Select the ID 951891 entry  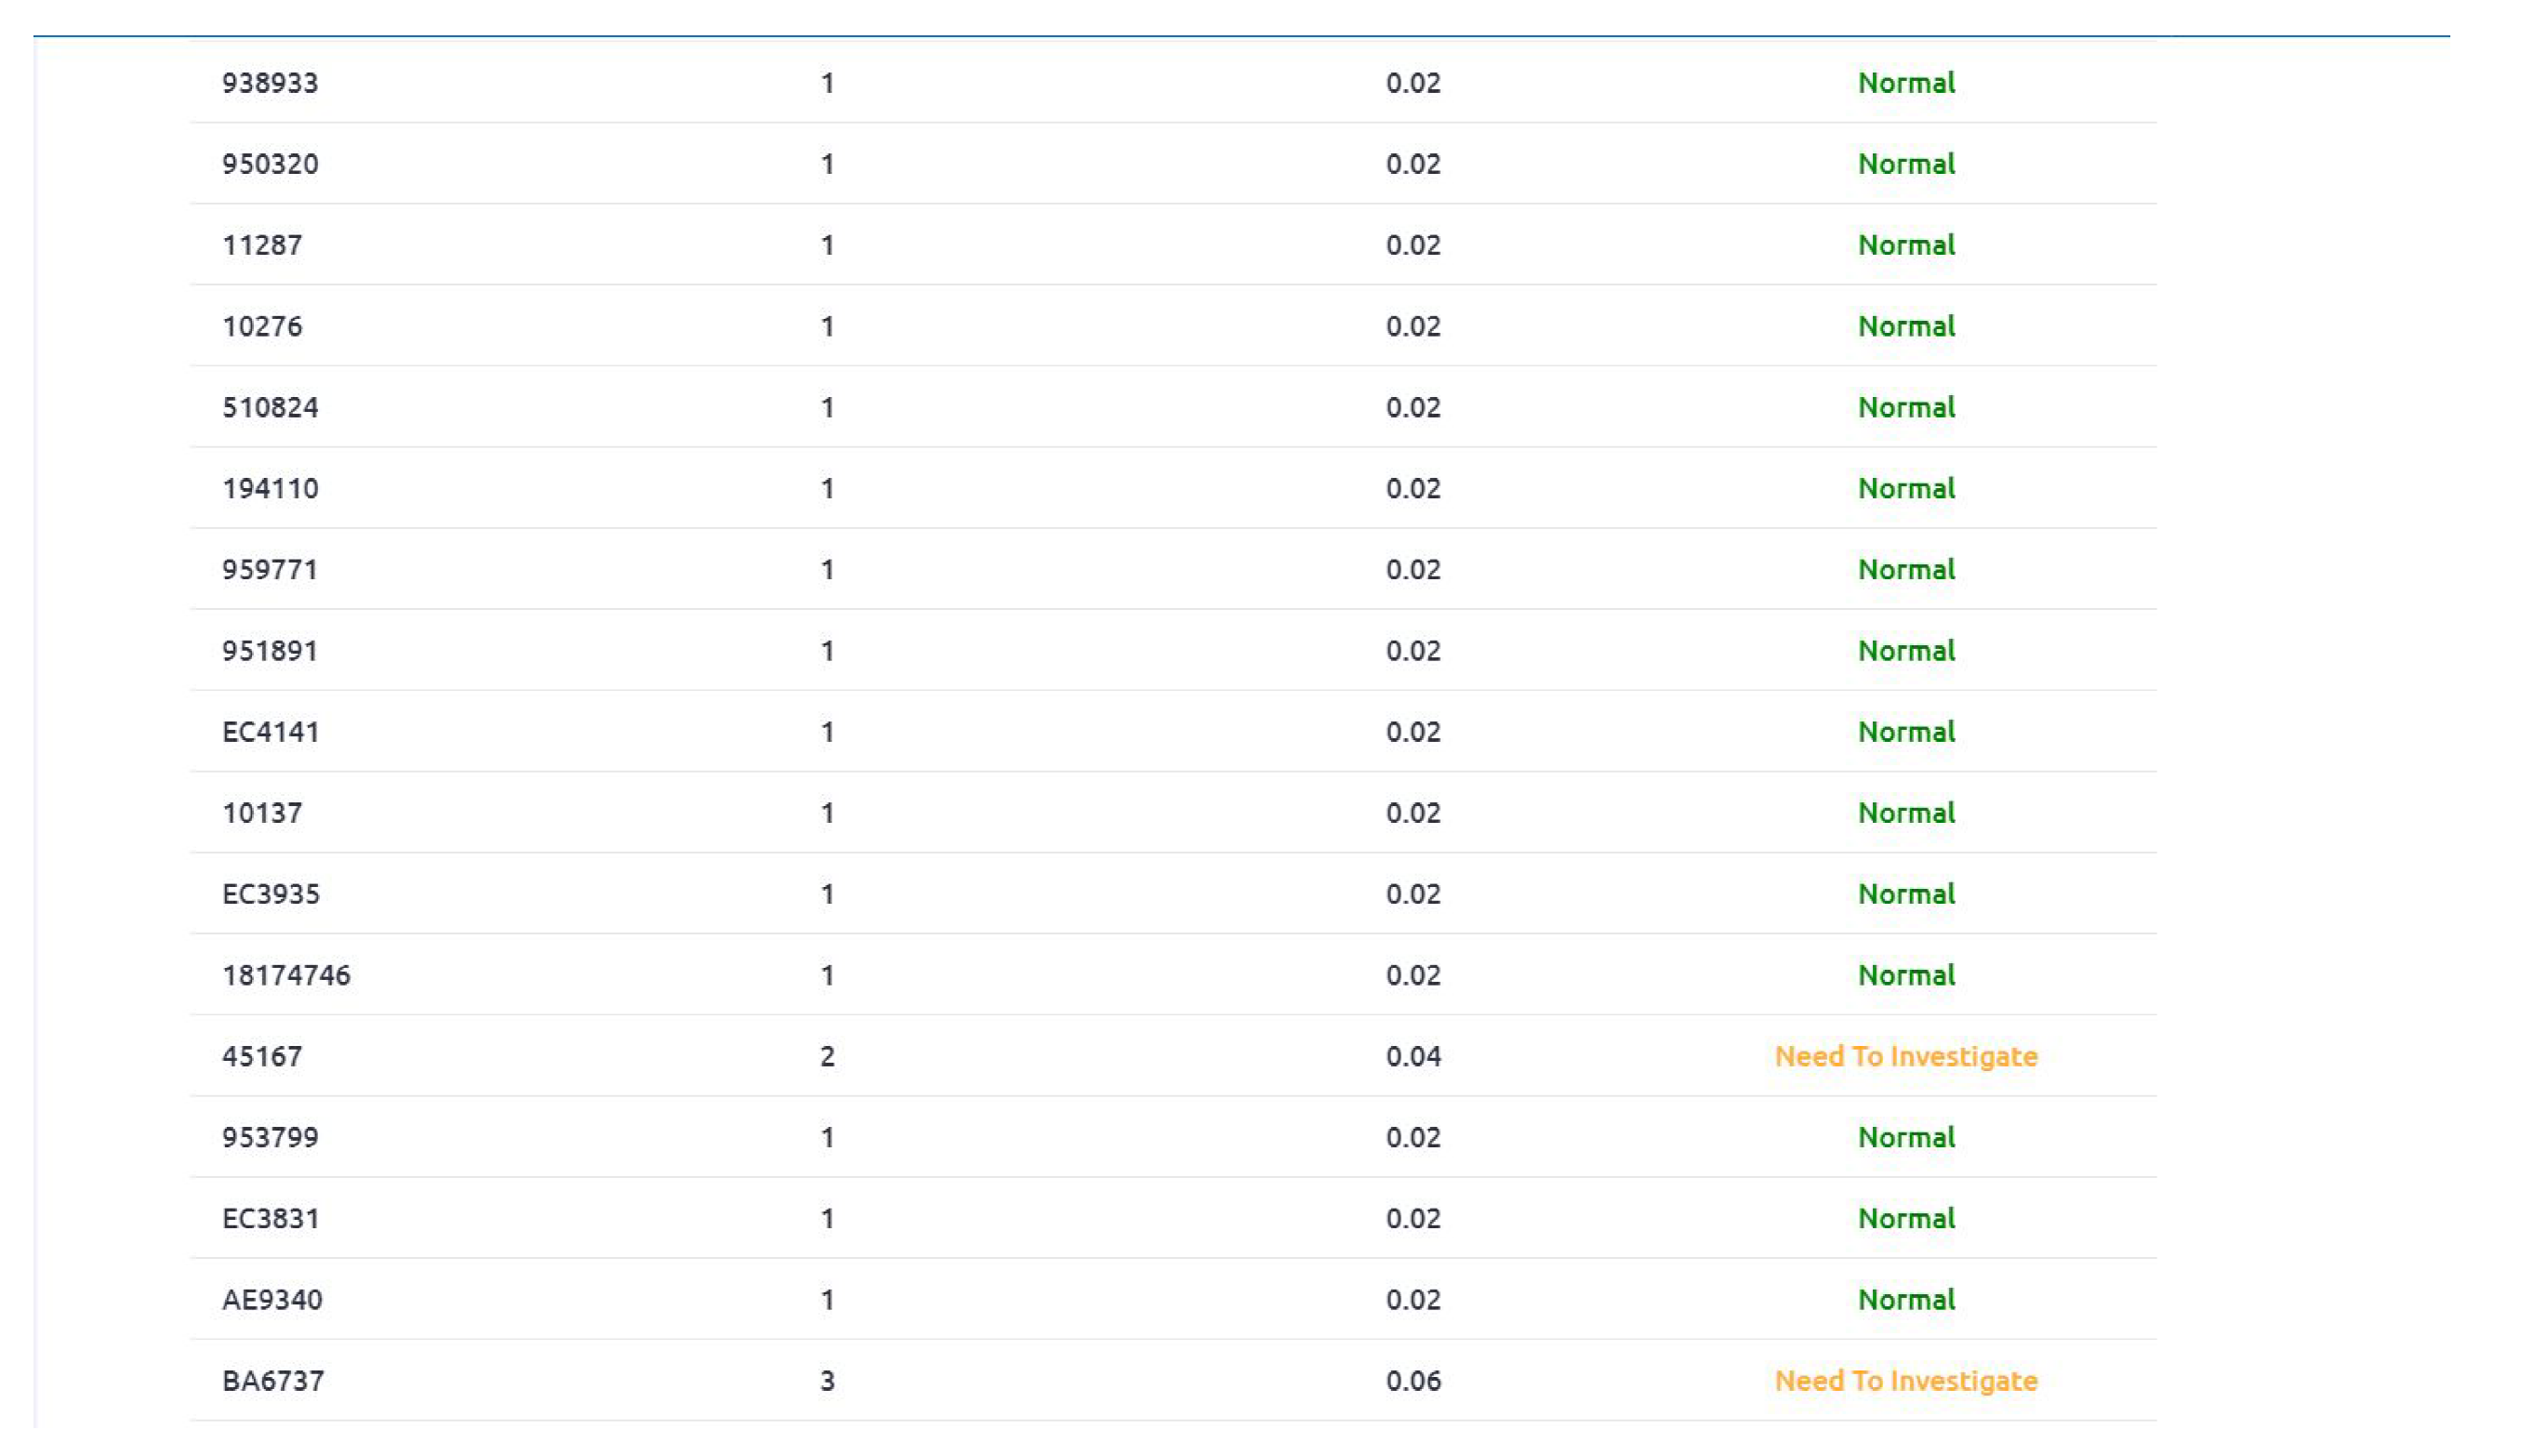click(270, 651)
